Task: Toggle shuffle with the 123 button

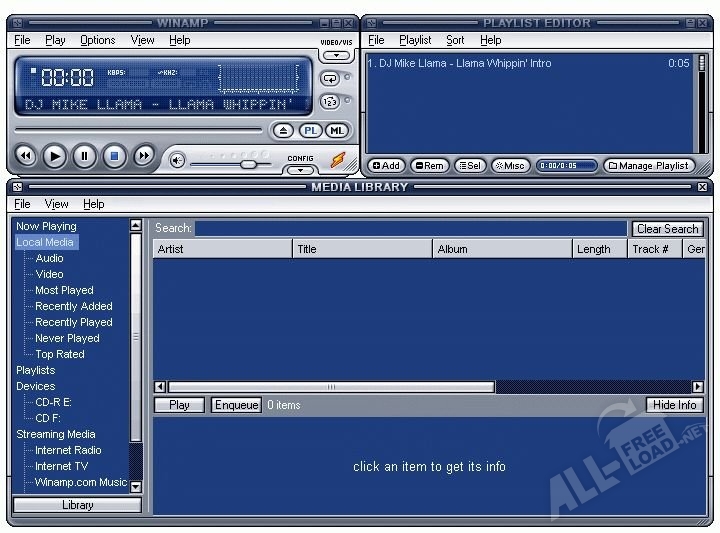Action: 330,101
